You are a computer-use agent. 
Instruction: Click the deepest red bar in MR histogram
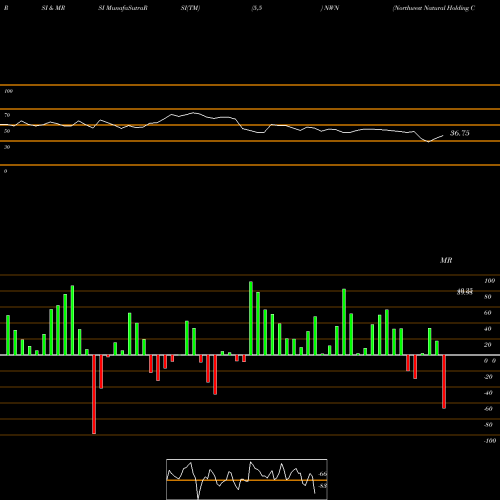click(x=94, y=394)
